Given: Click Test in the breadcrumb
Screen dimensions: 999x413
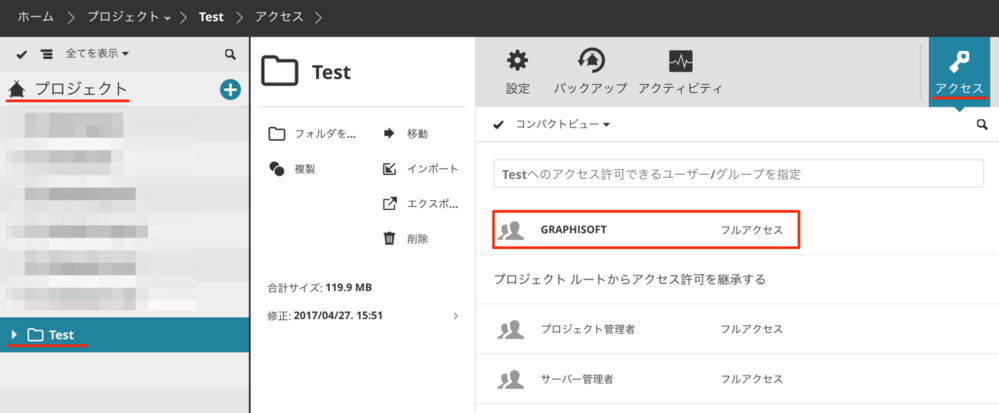Looking at the screenshot, I should tap(211, 17).
